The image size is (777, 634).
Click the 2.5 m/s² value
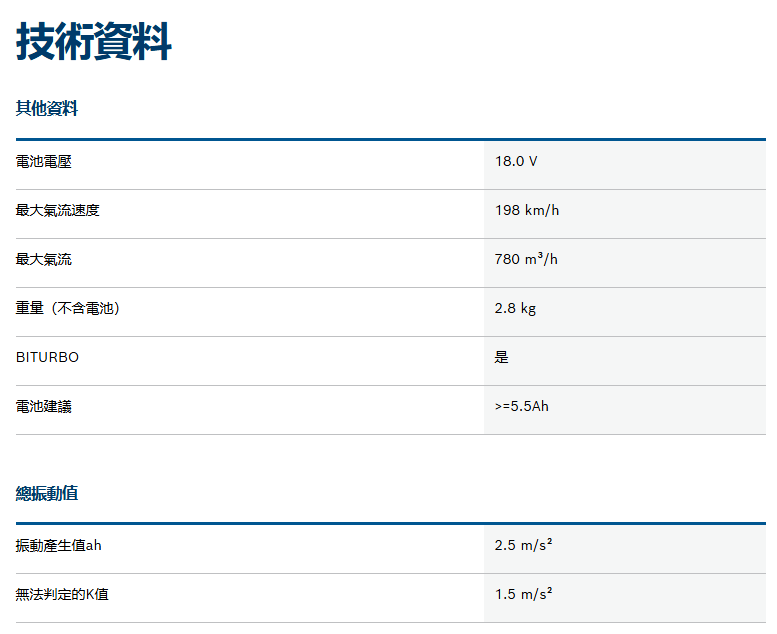tap(523, 545)
